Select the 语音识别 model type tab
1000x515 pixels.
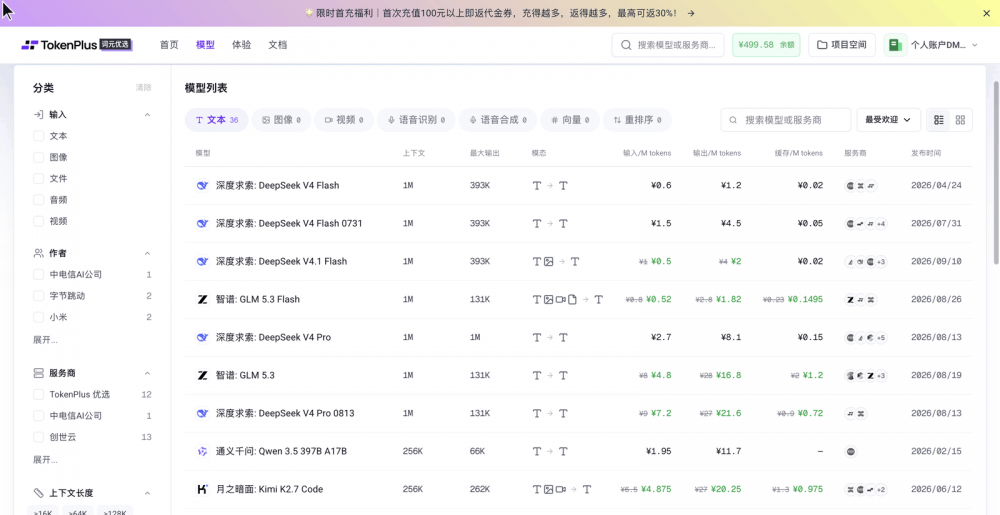(416, 120)
